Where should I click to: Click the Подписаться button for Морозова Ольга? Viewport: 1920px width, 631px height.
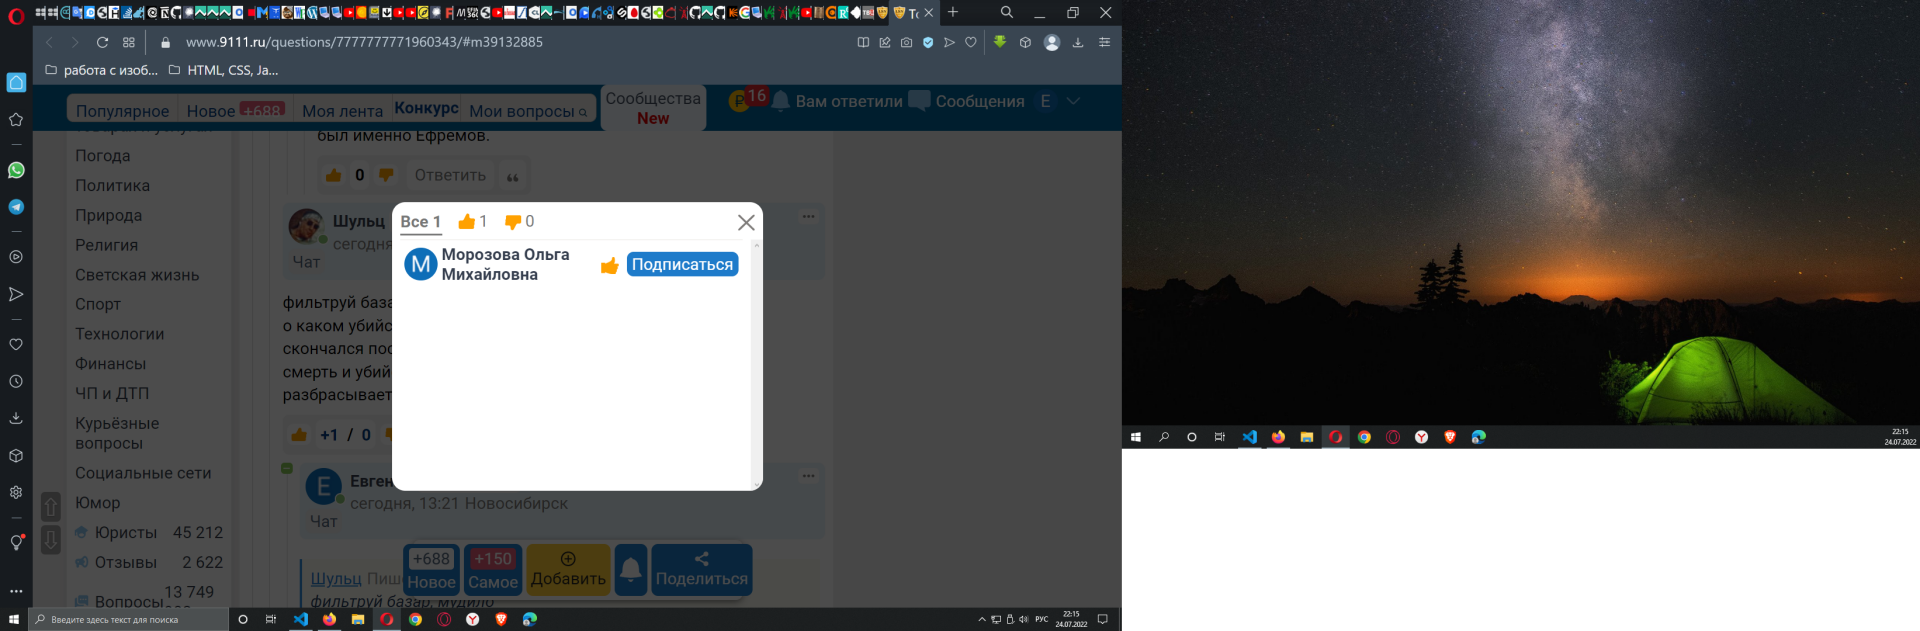tap(682, 264)
